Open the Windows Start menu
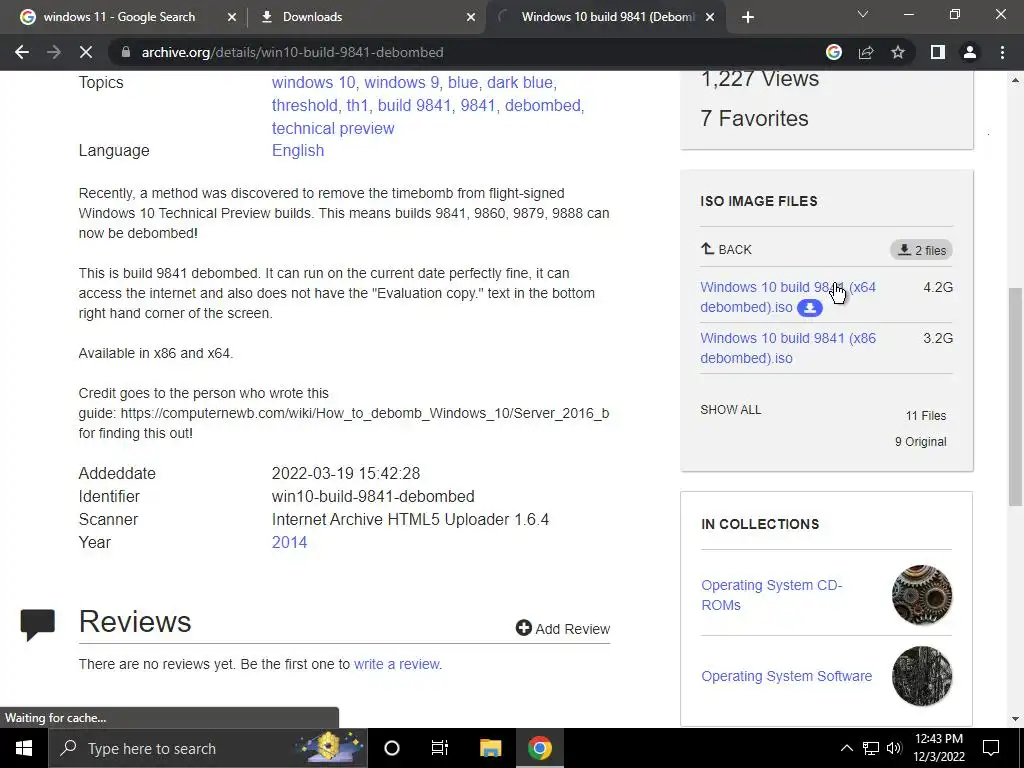 pos(24,748)
